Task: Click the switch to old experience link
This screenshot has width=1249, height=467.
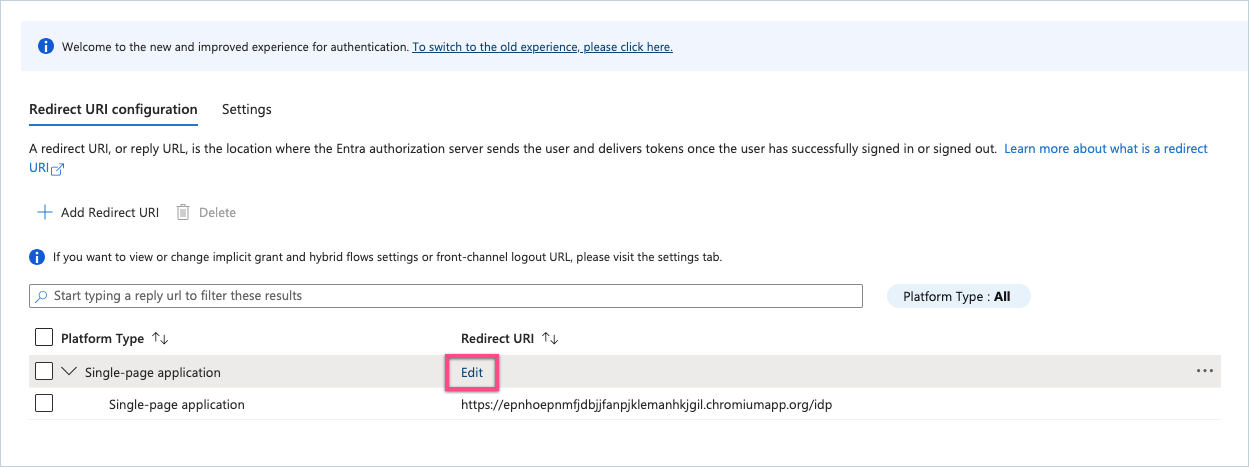Action: pos(542,47)
